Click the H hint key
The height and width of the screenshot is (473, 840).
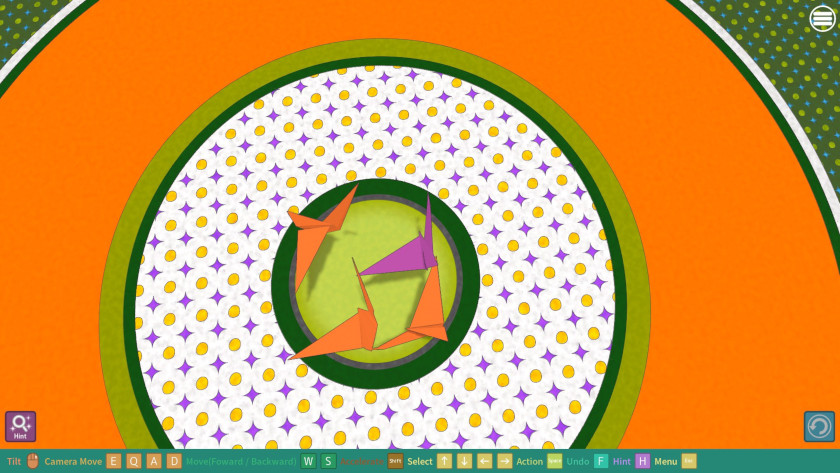pyautogui.click(x=642, y=461)
